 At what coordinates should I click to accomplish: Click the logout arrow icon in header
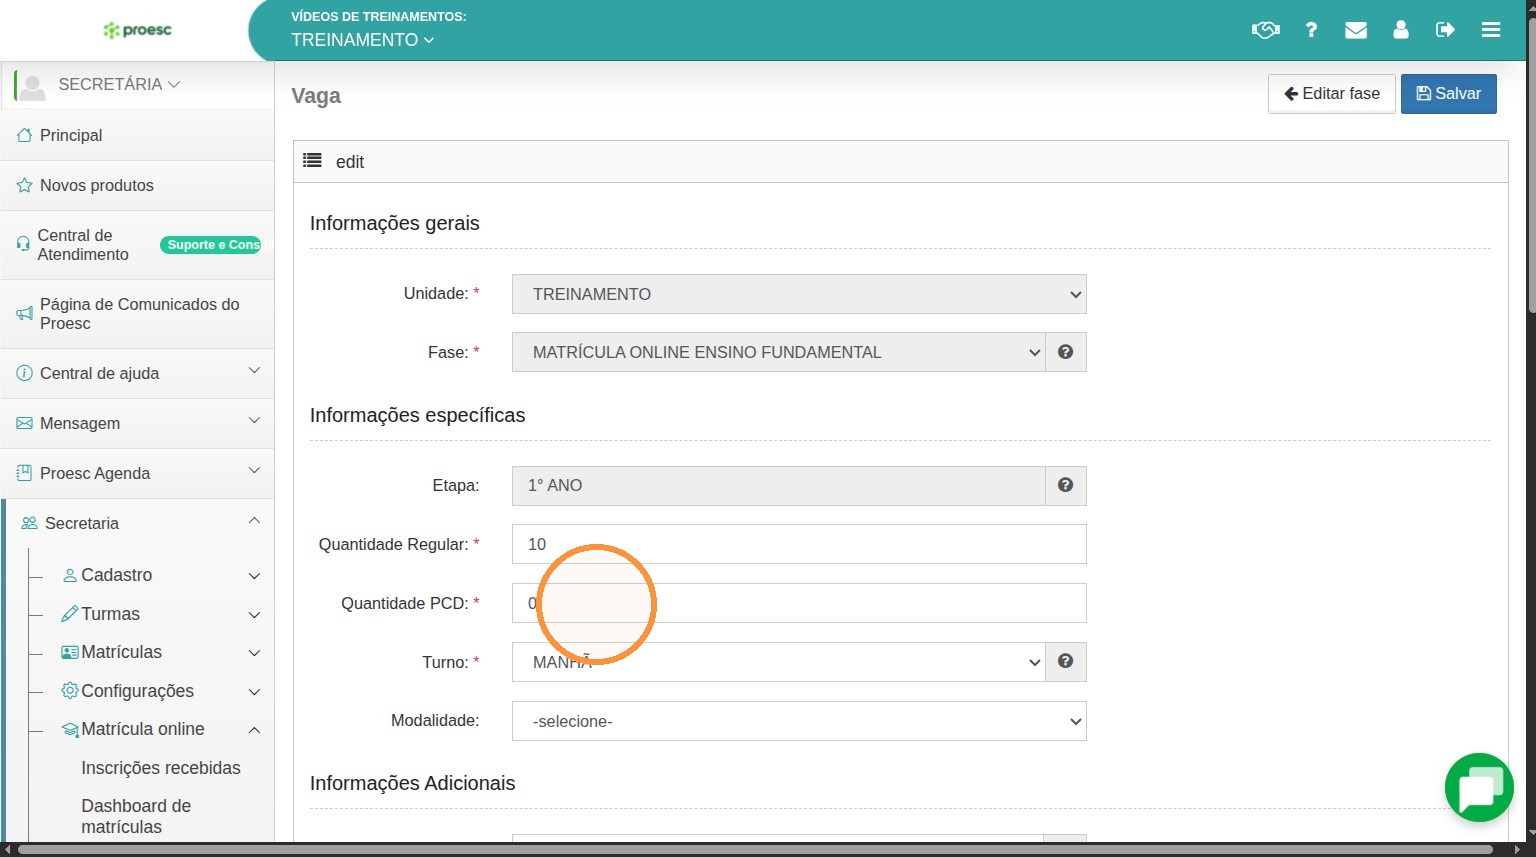(1445, 30)
